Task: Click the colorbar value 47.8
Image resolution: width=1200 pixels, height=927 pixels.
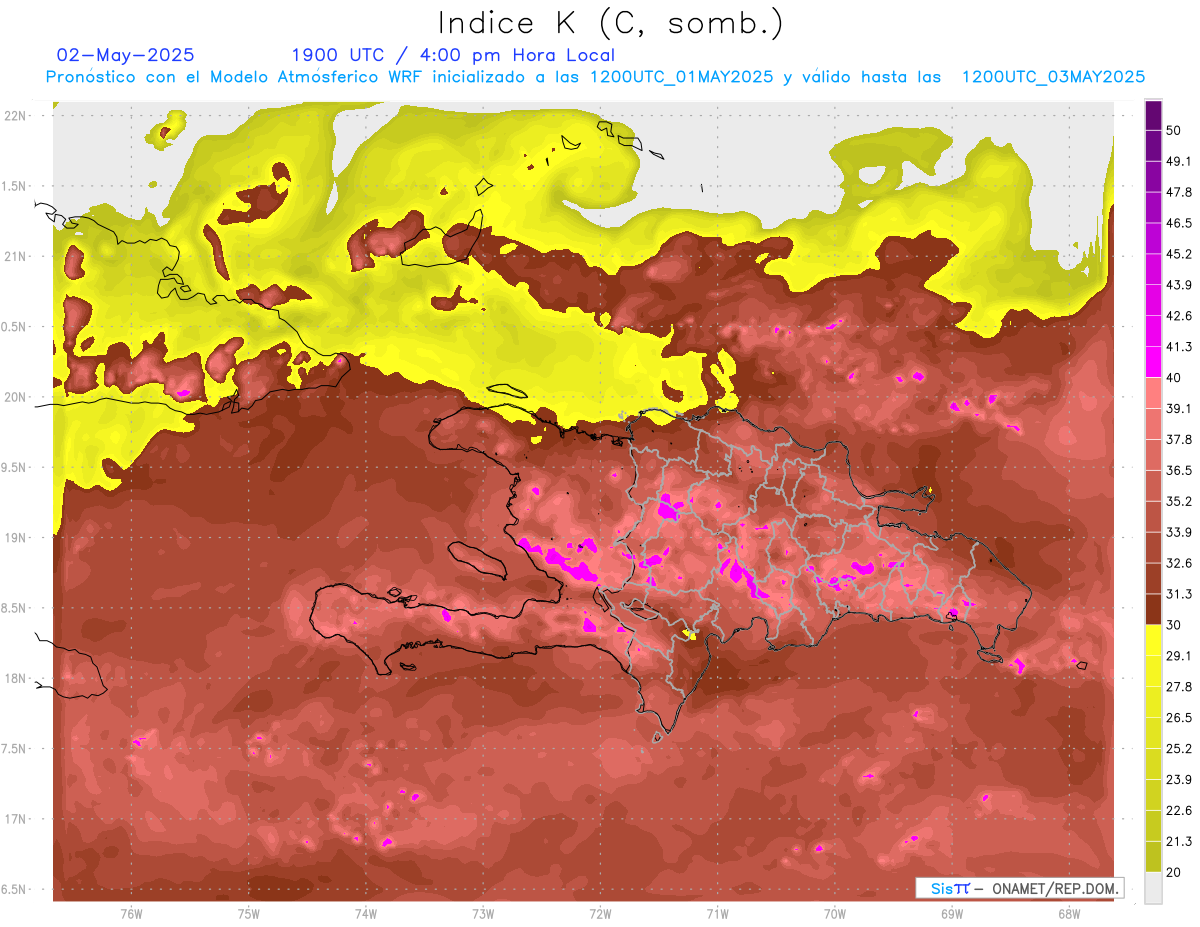Action: point(1178,192)
